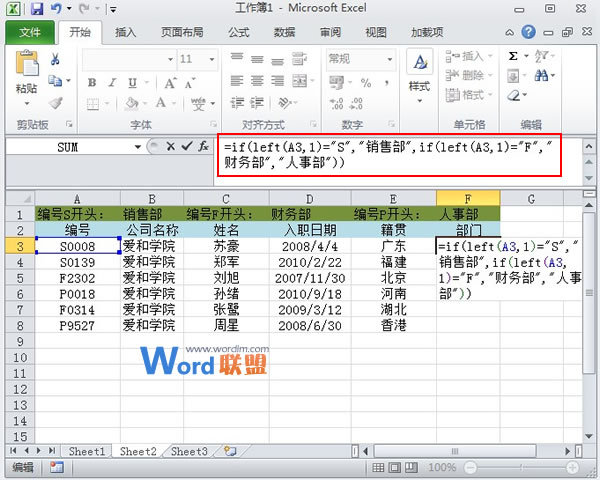
Task: Confirm formula with the checkmark icon
Action: (186, 146)
